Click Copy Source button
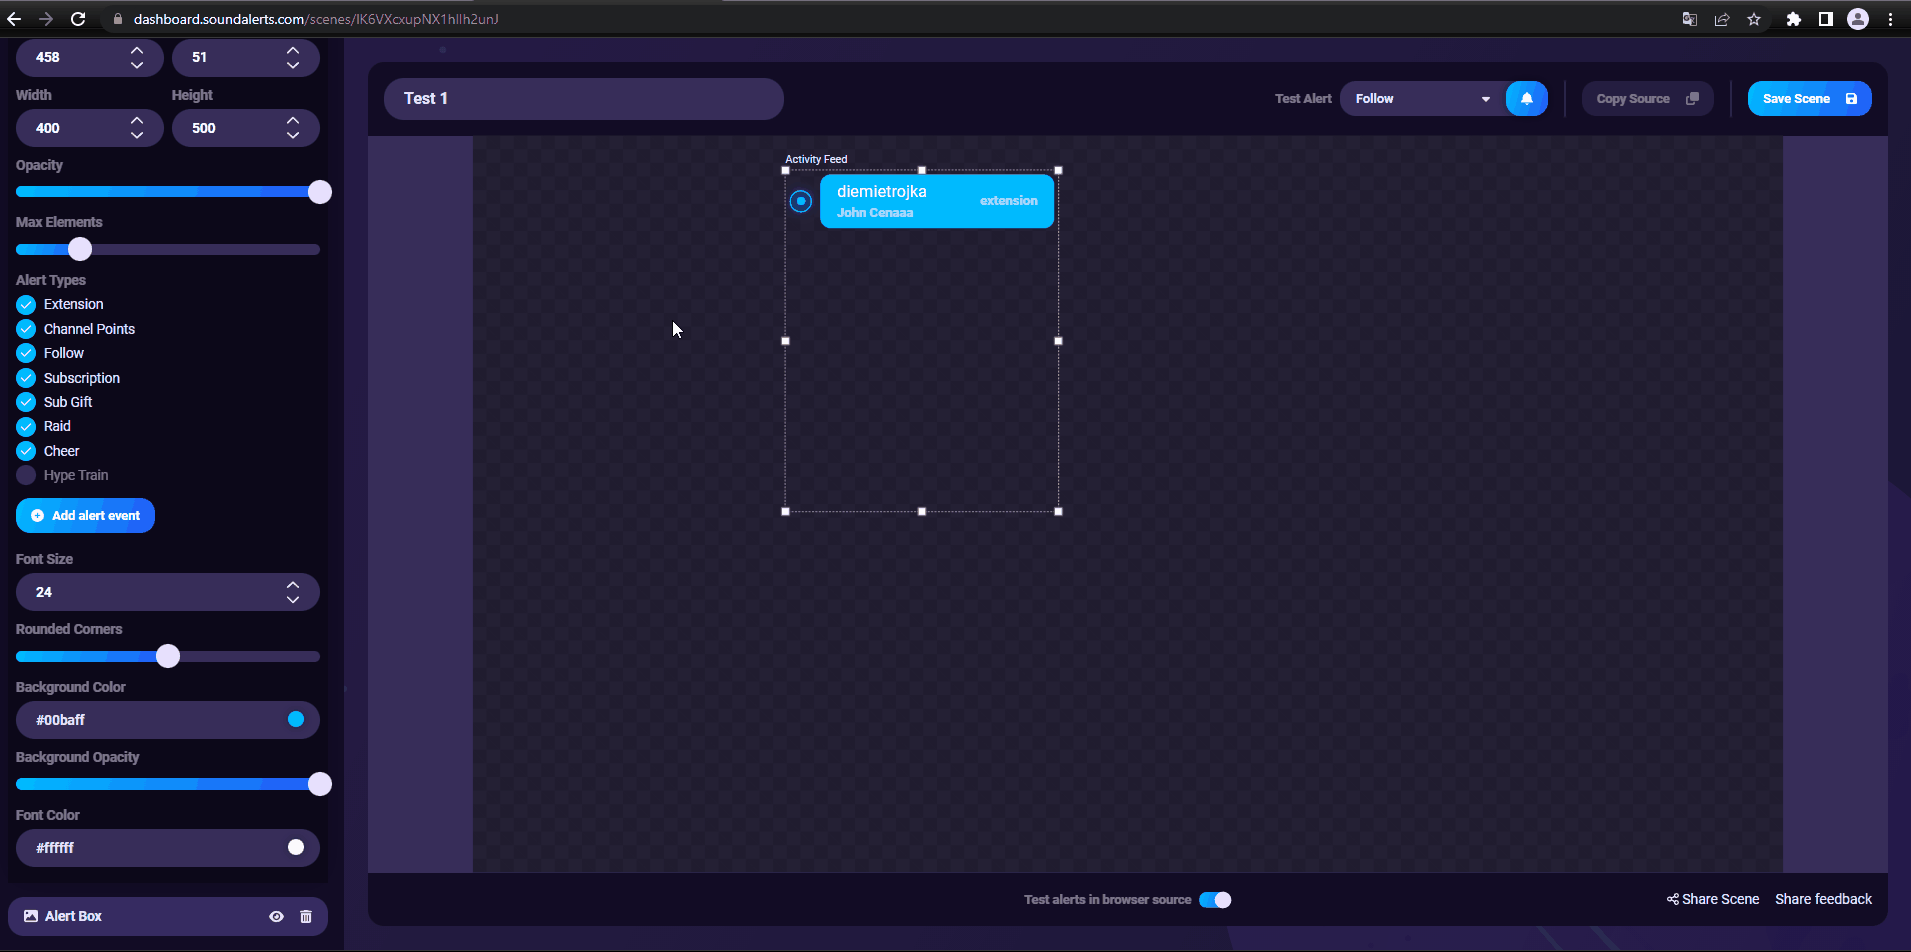Screen dimensions: 1911x952 point(1647,99)
